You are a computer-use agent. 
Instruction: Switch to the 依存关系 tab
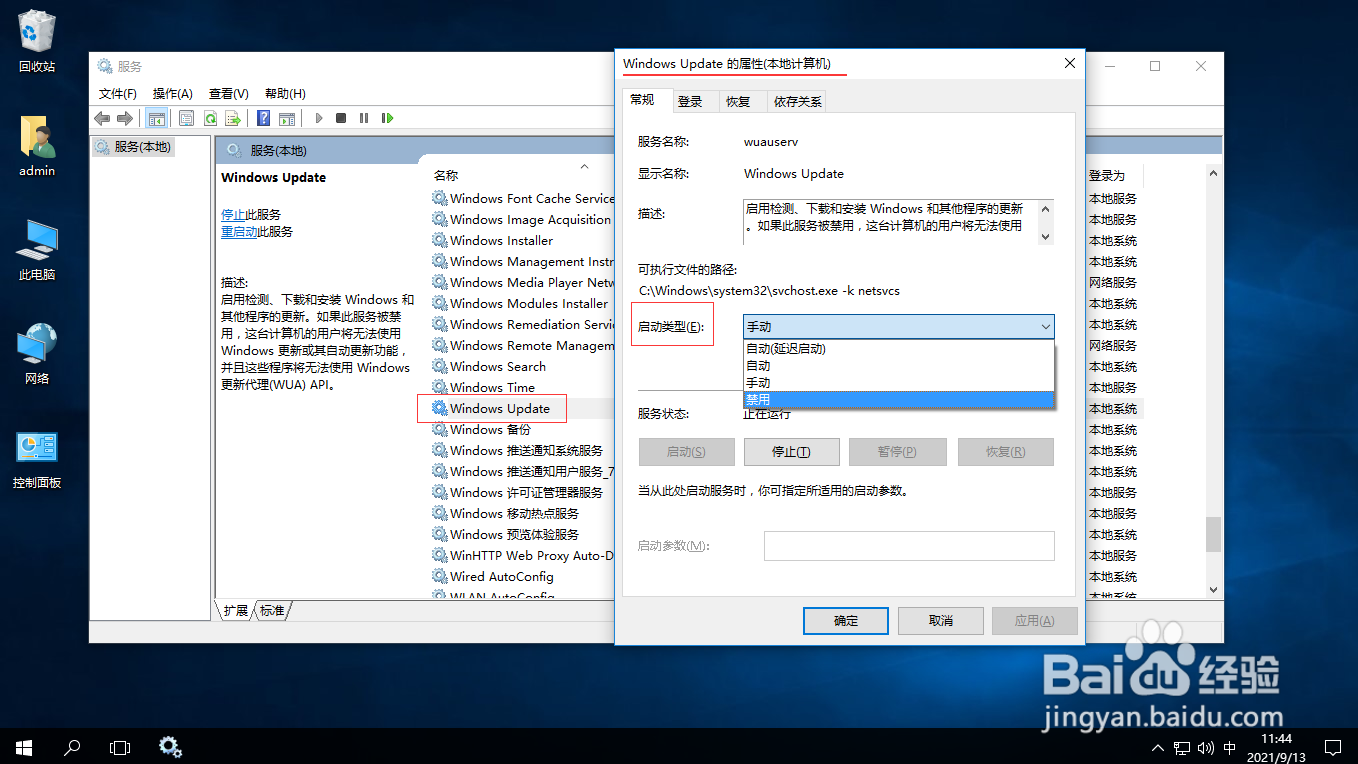798,101
